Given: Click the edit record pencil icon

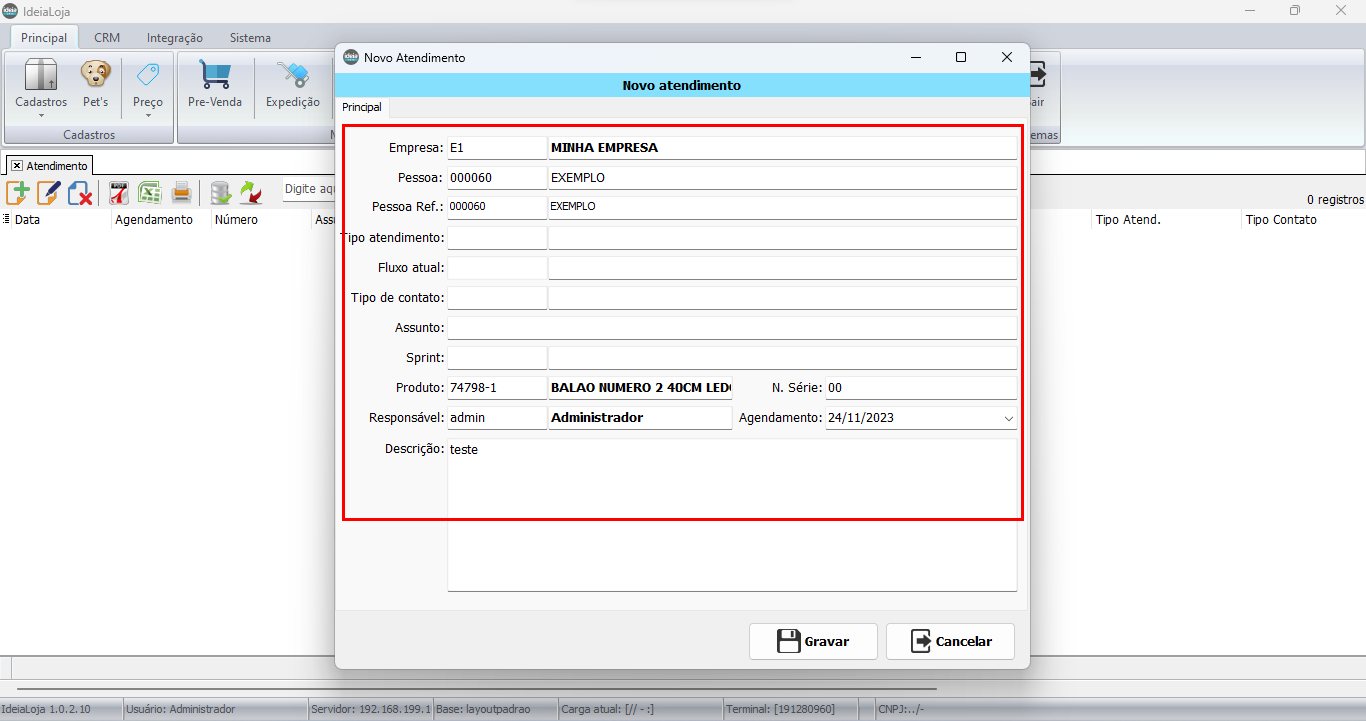Looking at the screenshot, I should pos(49,192).
